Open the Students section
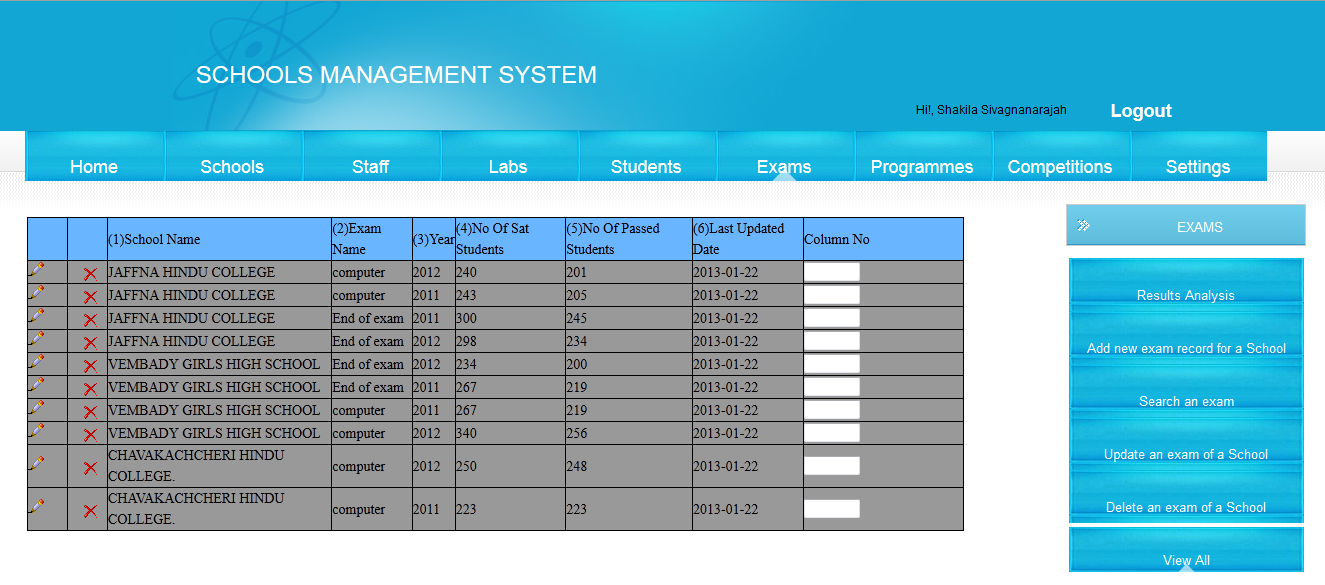Viewport: 1325px width, 585px height. tap(645, 166)
